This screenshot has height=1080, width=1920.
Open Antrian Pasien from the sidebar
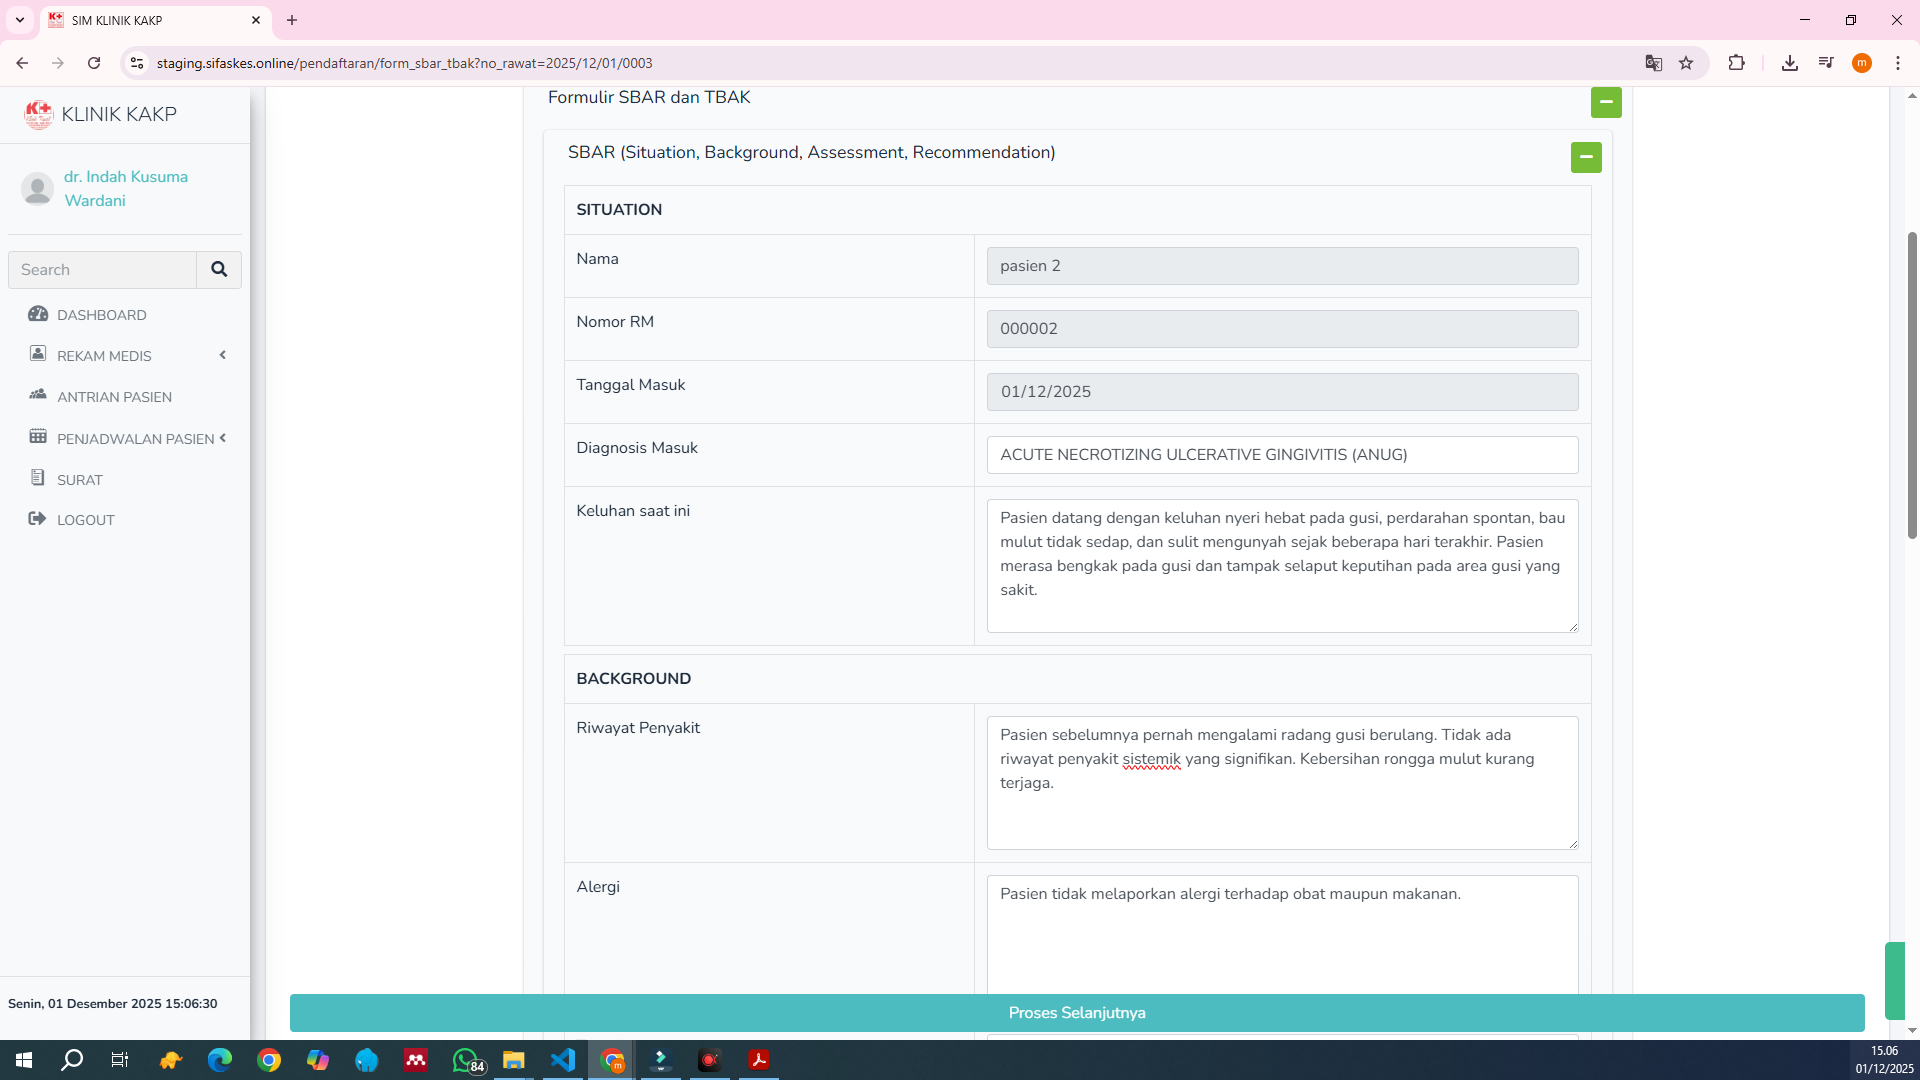(x=114, y=397)
